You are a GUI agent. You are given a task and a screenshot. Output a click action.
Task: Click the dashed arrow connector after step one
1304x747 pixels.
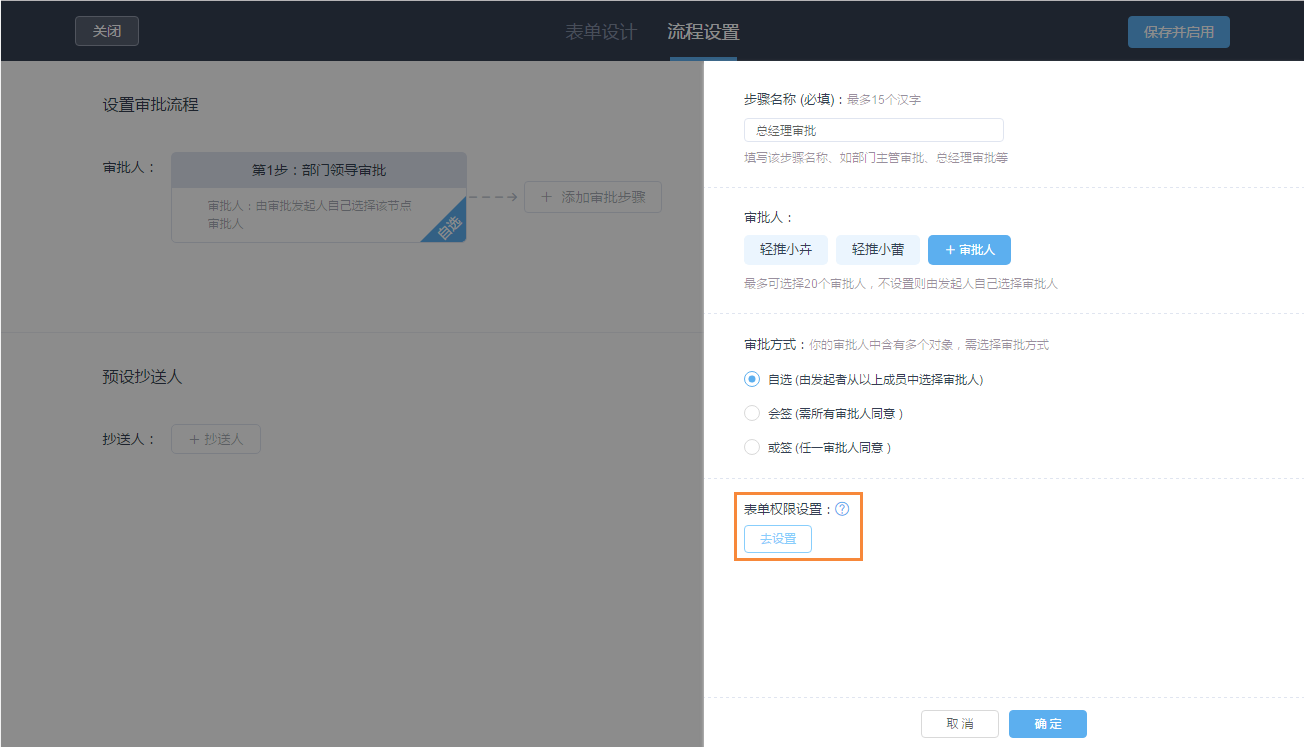[495, 197]
